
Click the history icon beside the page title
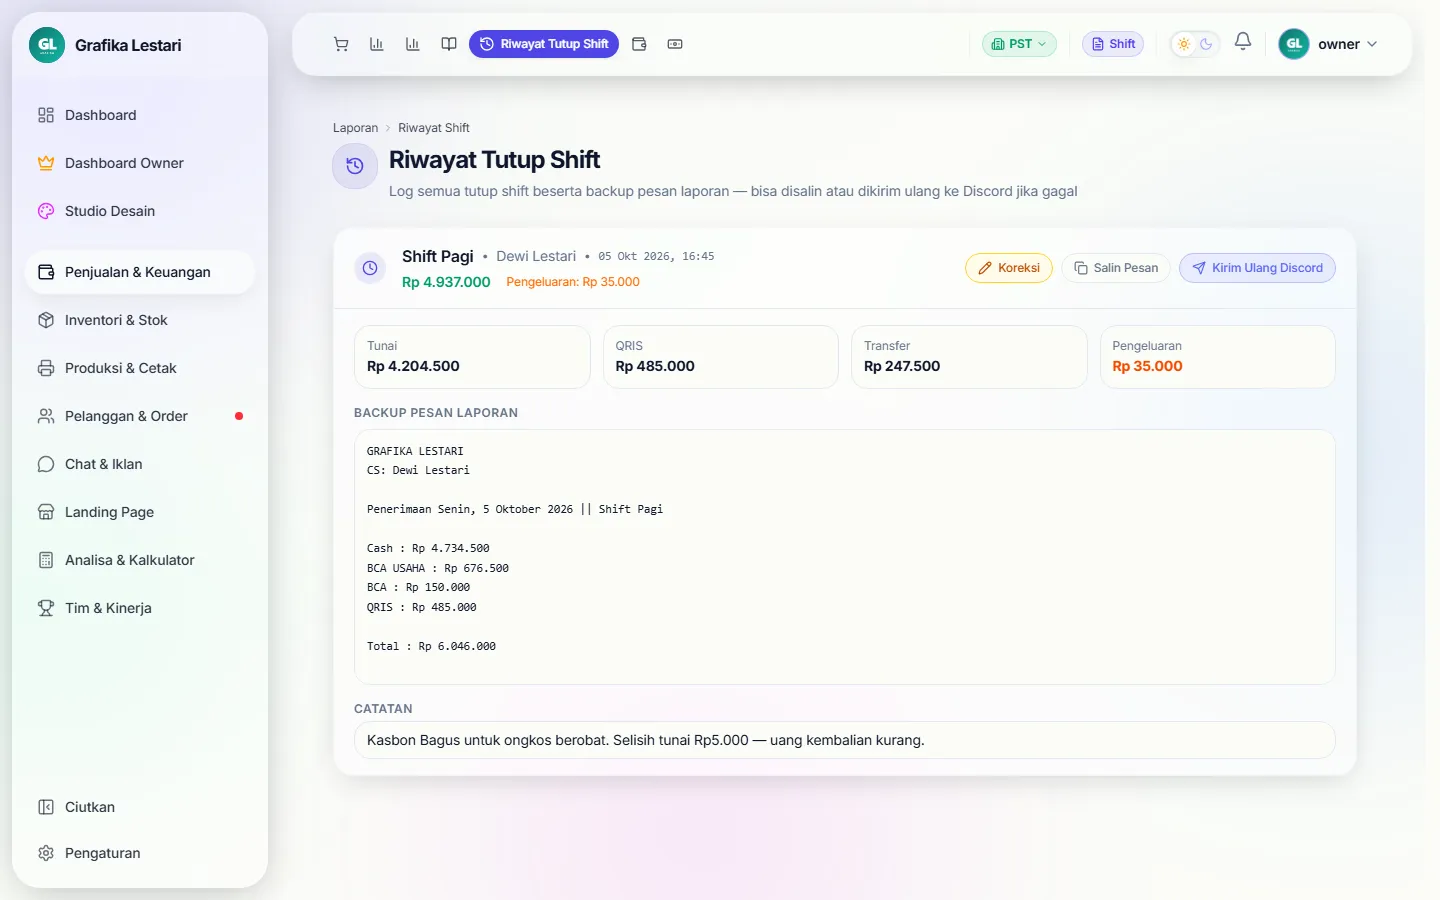click(355, 166)
